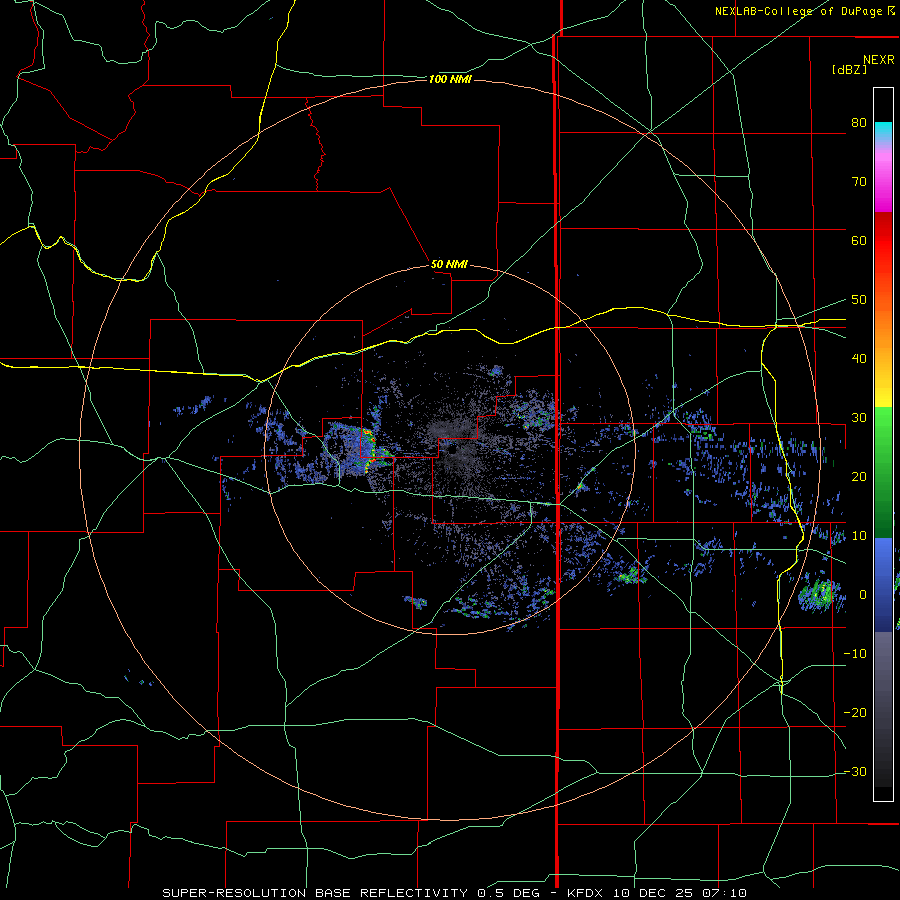Click the 60 dBZ scale value
This screenshot has height=900, width=900.
[859, 240]
